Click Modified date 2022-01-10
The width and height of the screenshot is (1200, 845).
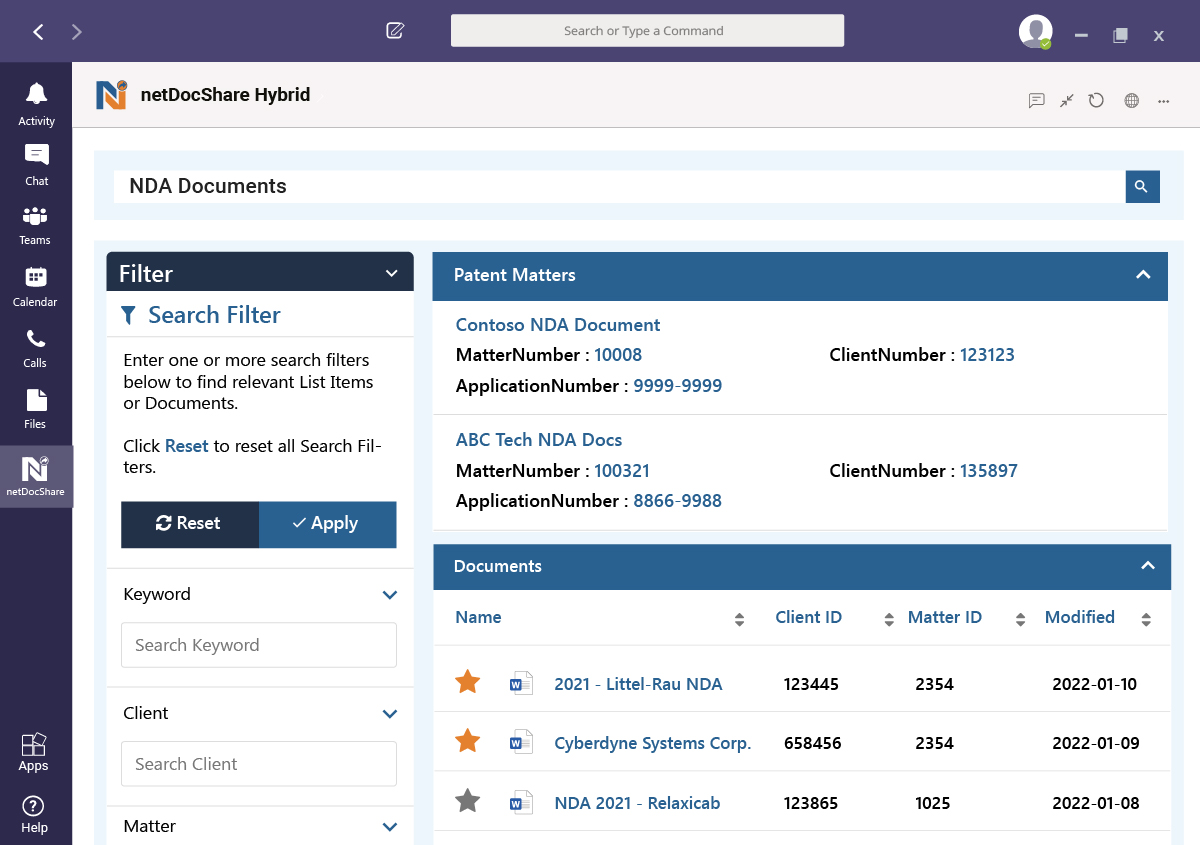coord(1094,684)
